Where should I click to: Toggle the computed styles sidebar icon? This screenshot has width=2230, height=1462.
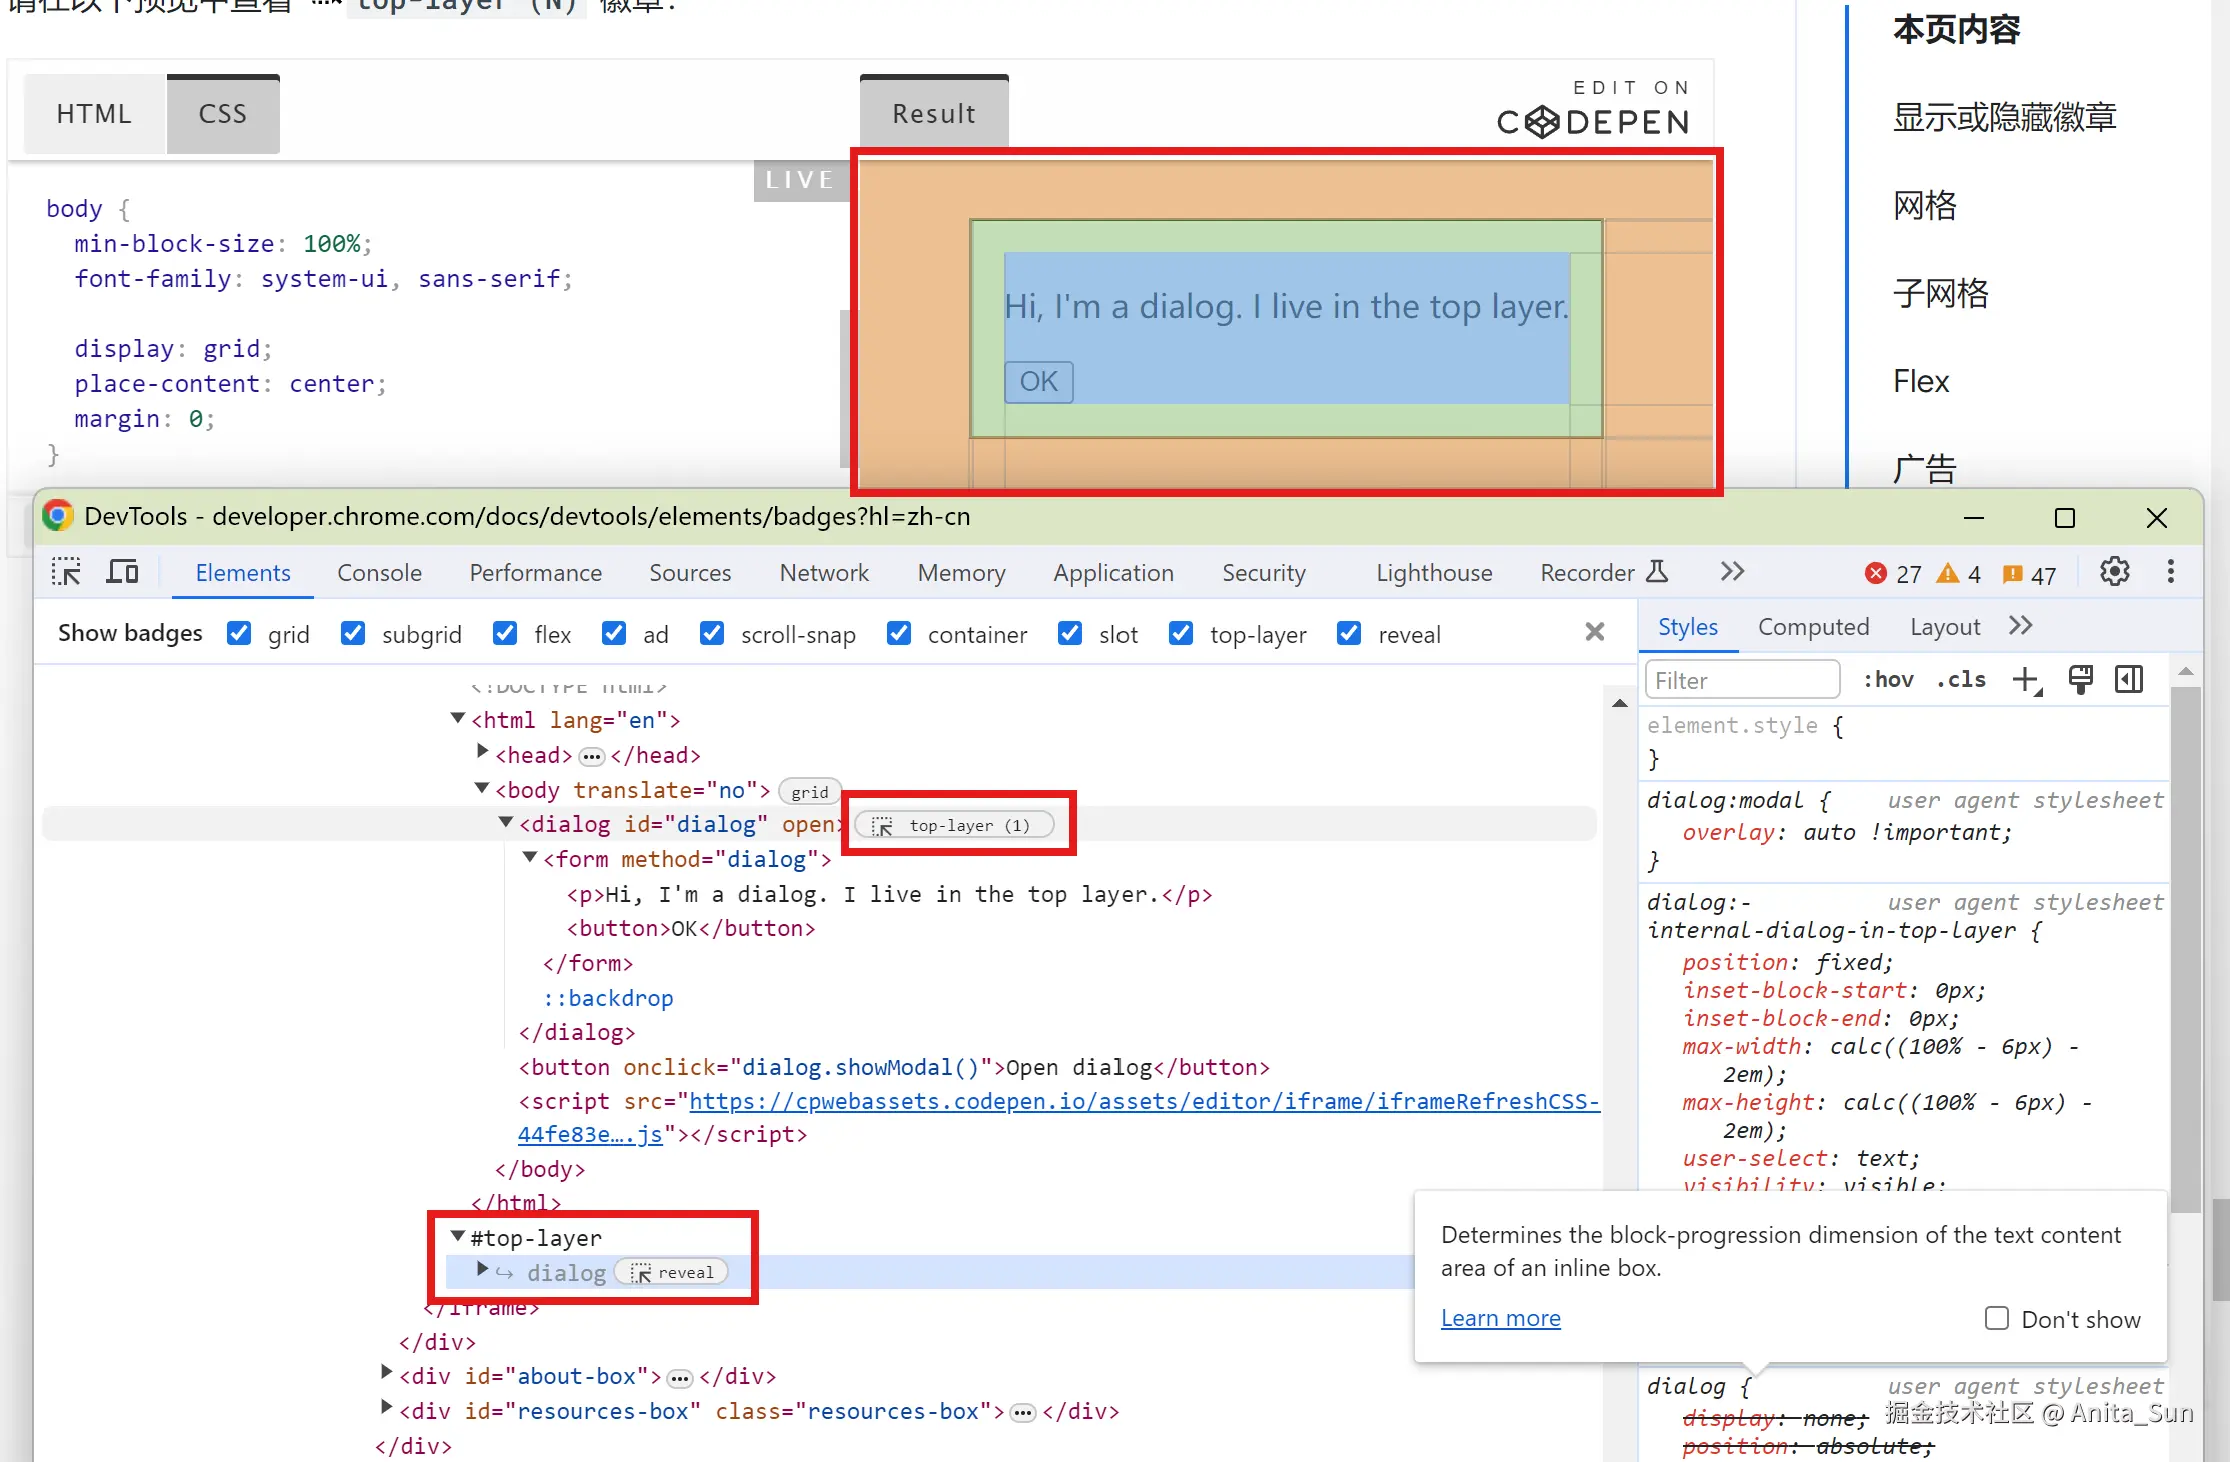click(2129, 680)
